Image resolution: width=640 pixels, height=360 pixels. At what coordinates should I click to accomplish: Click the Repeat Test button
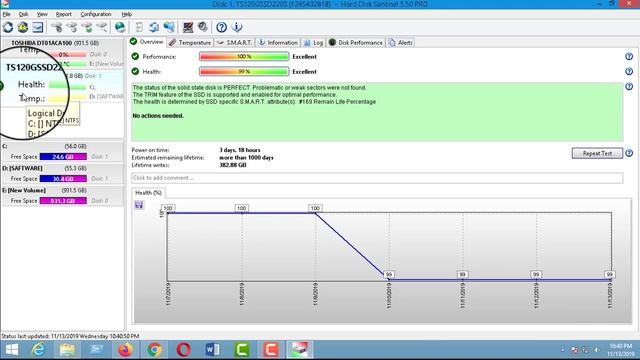597,153
